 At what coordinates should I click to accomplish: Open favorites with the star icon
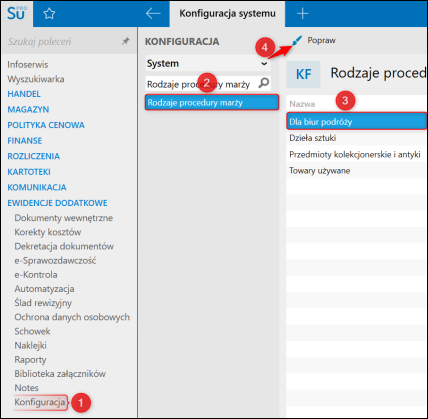coord(49,14)
